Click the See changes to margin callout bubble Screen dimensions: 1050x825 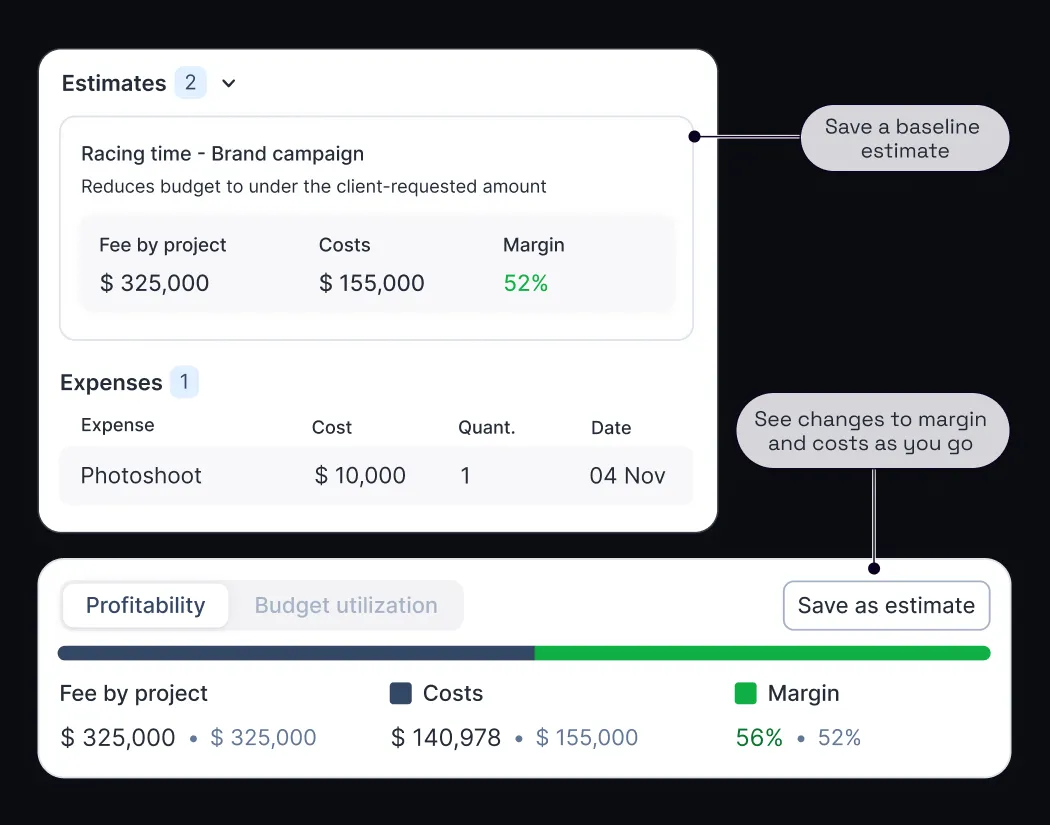pyautogui.click(x=872, y=431)
